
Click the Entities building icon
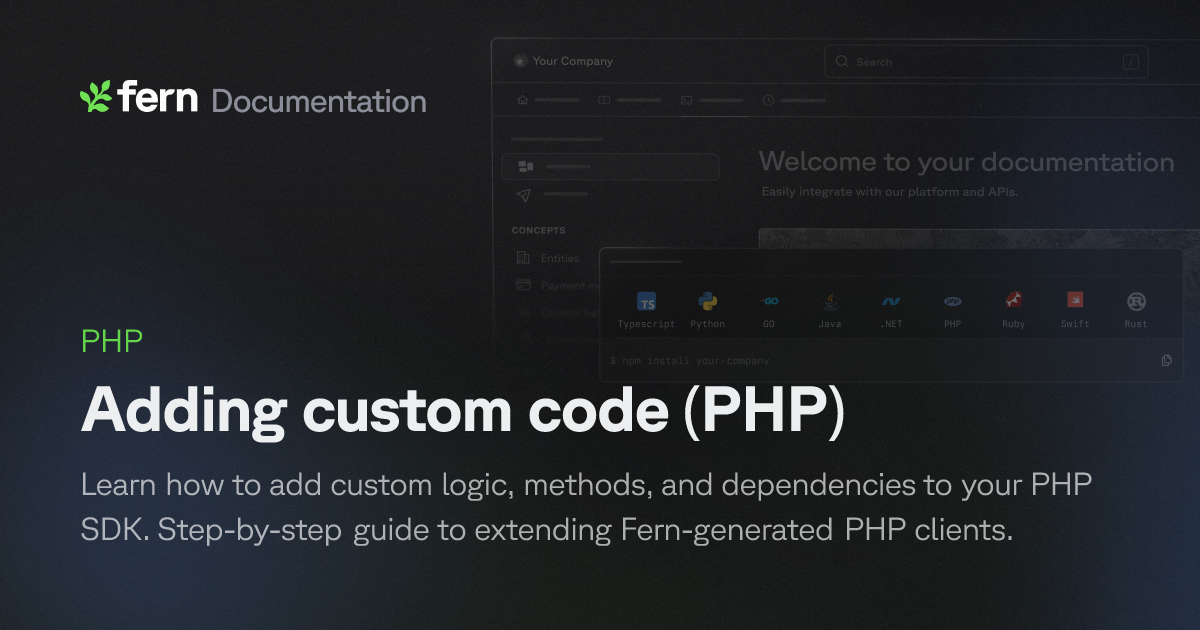coord(523,258)
